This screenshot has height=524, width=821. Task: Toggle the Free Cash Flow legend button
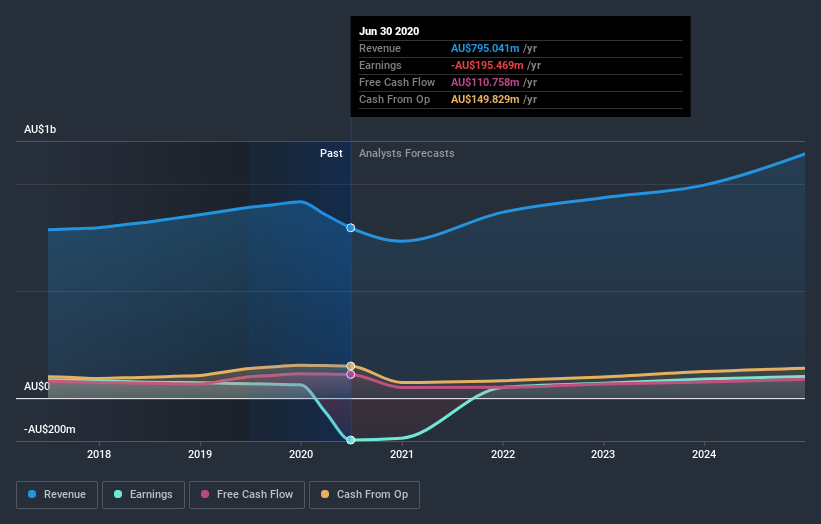coord(247,495)
